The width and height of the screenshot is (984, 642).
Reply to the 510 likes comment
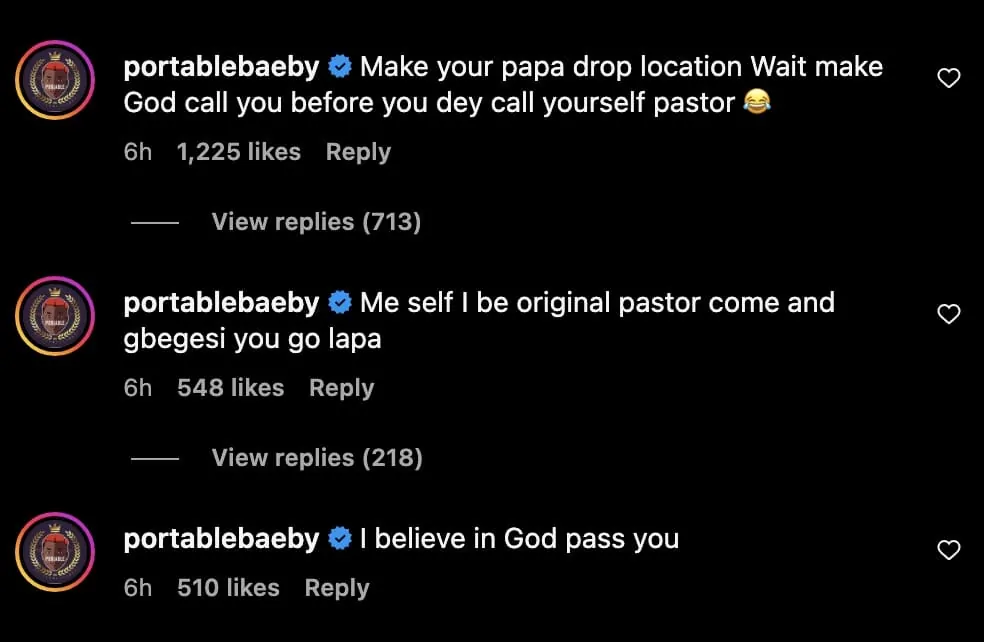click(x=337, y=588)
